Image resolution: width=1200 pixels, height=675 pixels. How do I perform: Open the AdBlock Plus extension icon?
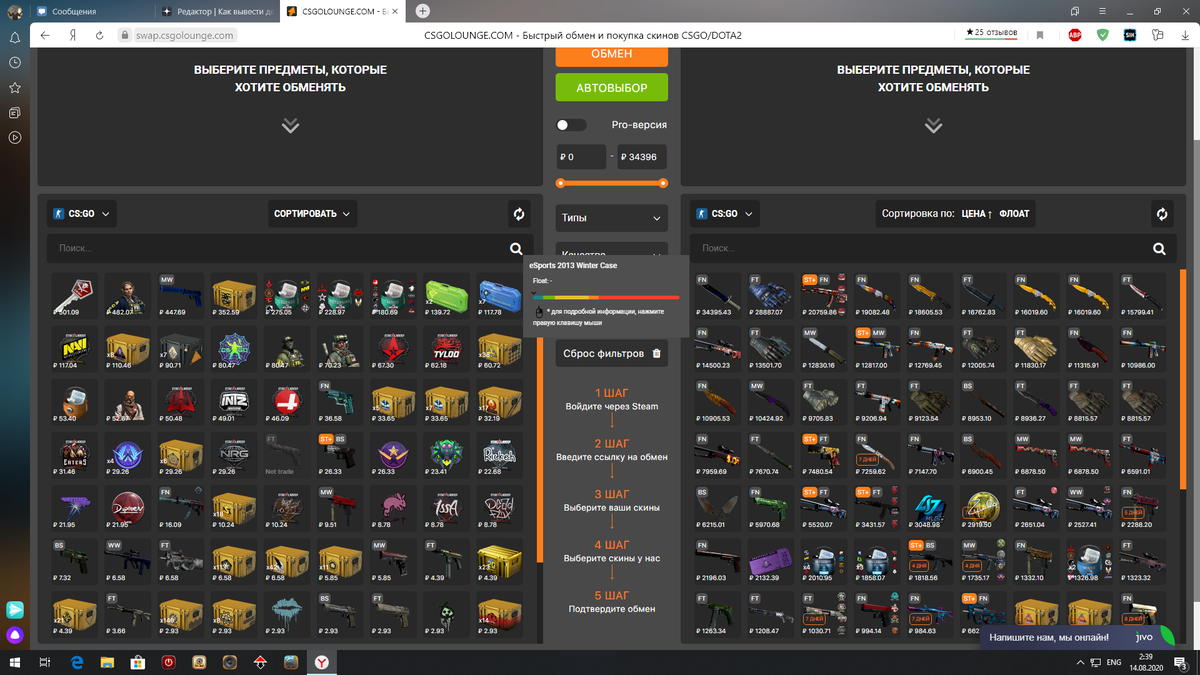click(x=1075, y=35)
